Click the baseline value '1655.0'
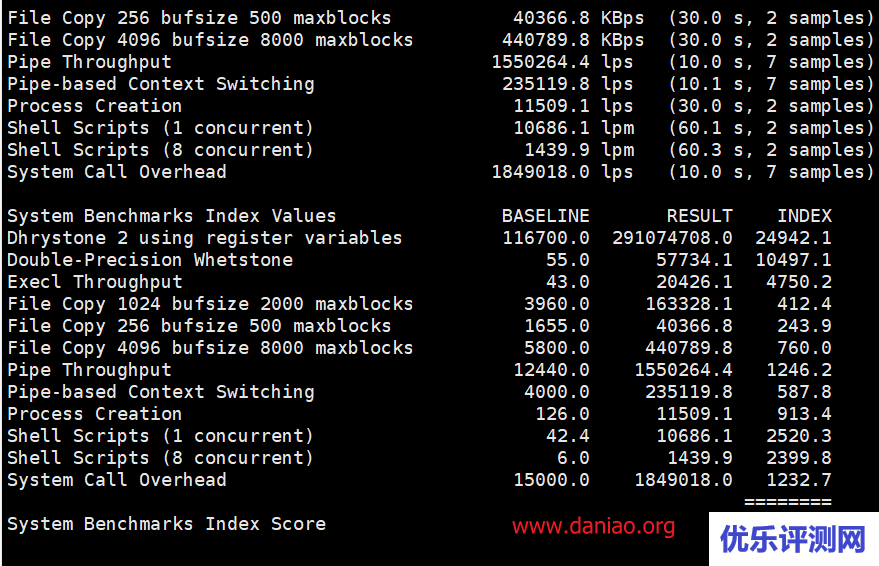The image size is (879, 566). pyautogui.click(x=557, y=326)
